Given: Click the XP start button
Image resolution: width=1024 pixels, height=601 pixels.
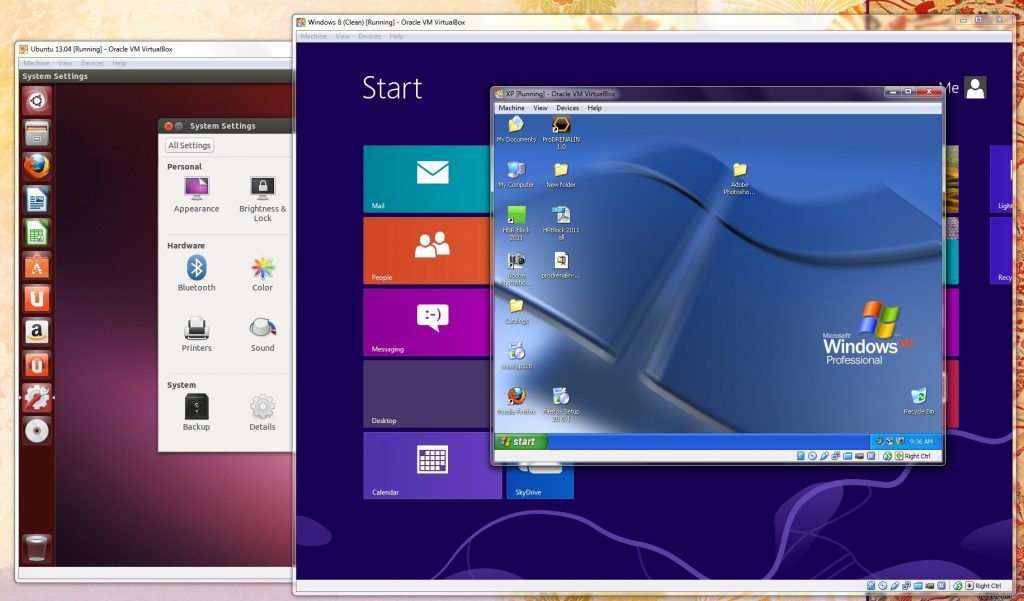Looking at the screenshot, I should click(520, 442).
